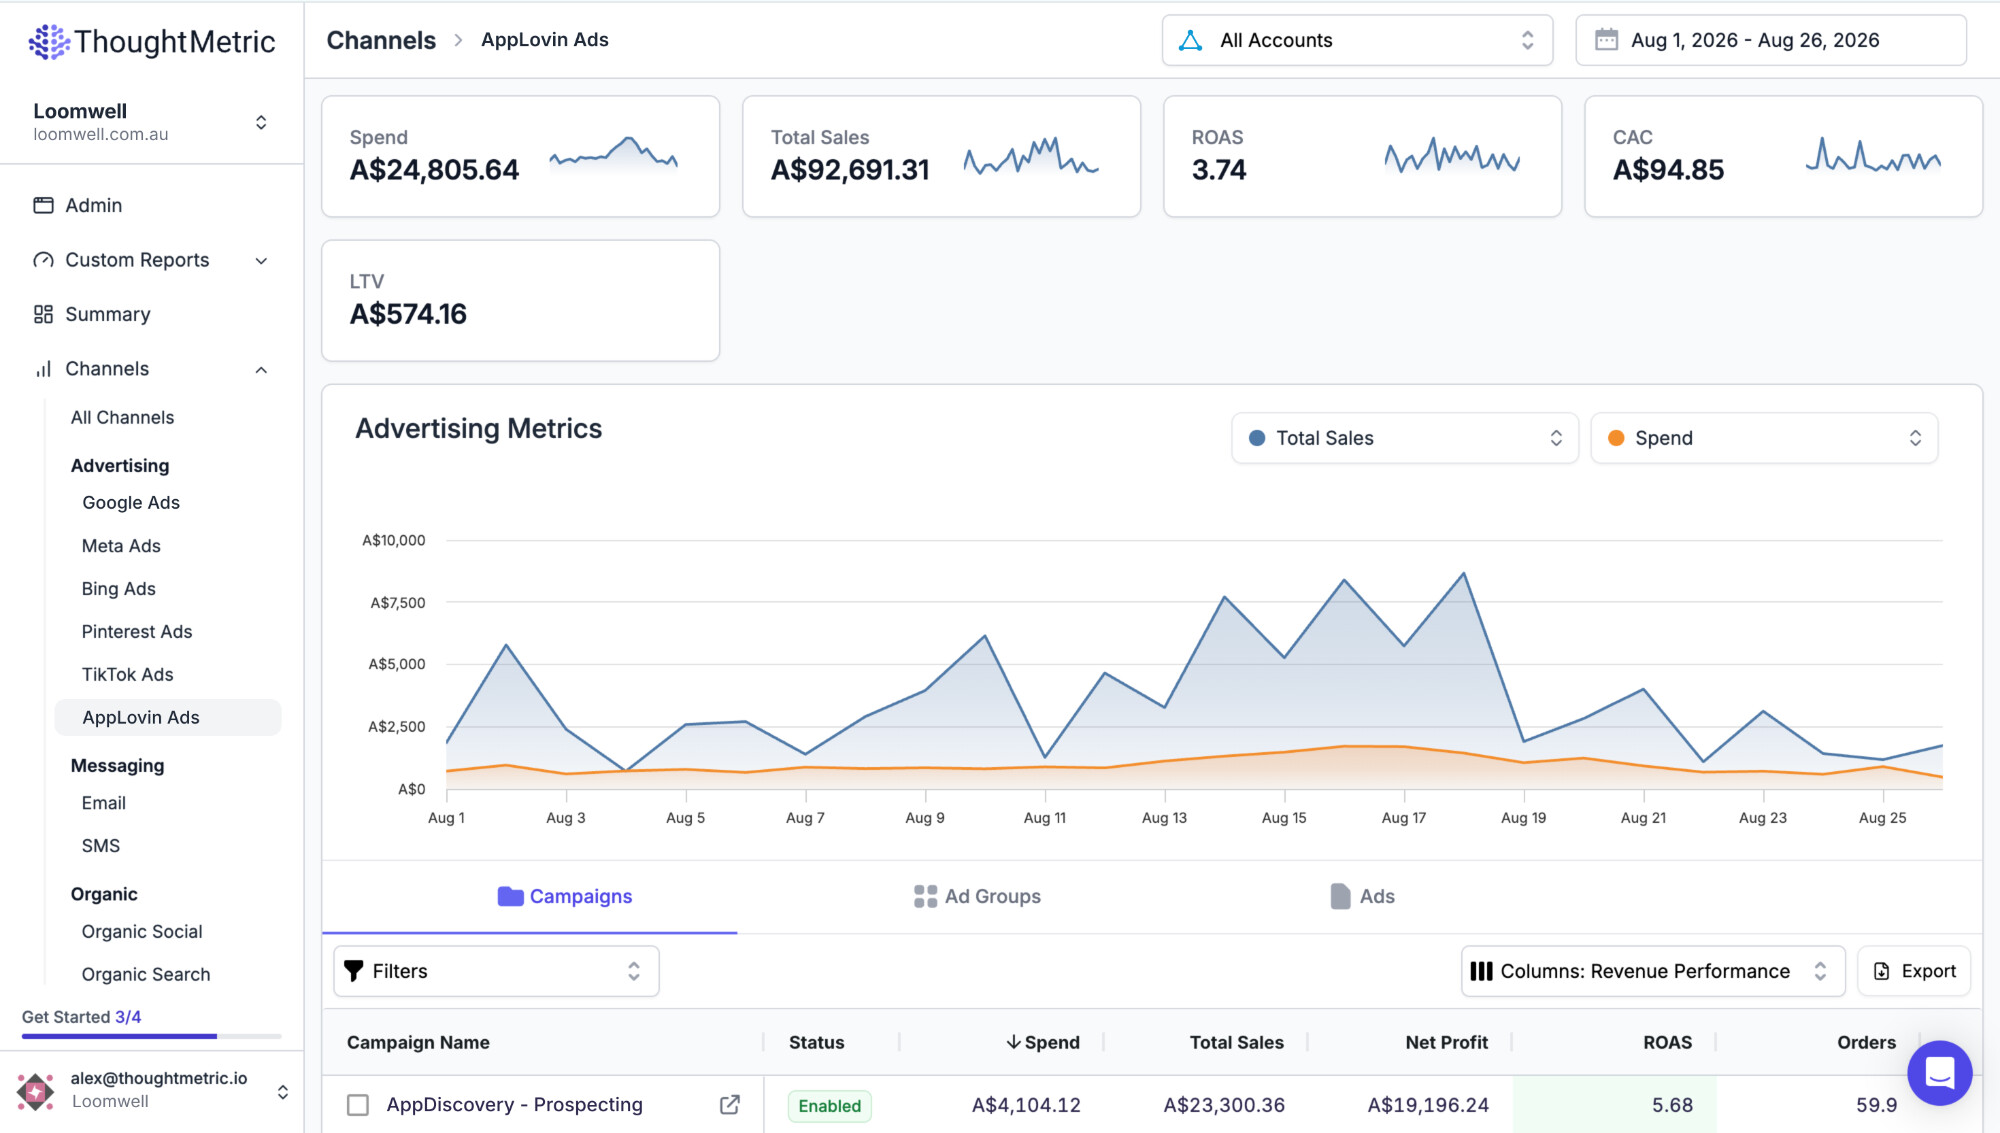This screenshot has width=2000, height=1133.
Task: Check the AppDiscovery - Prospecting checkbox
Action: coord(358,1105)
